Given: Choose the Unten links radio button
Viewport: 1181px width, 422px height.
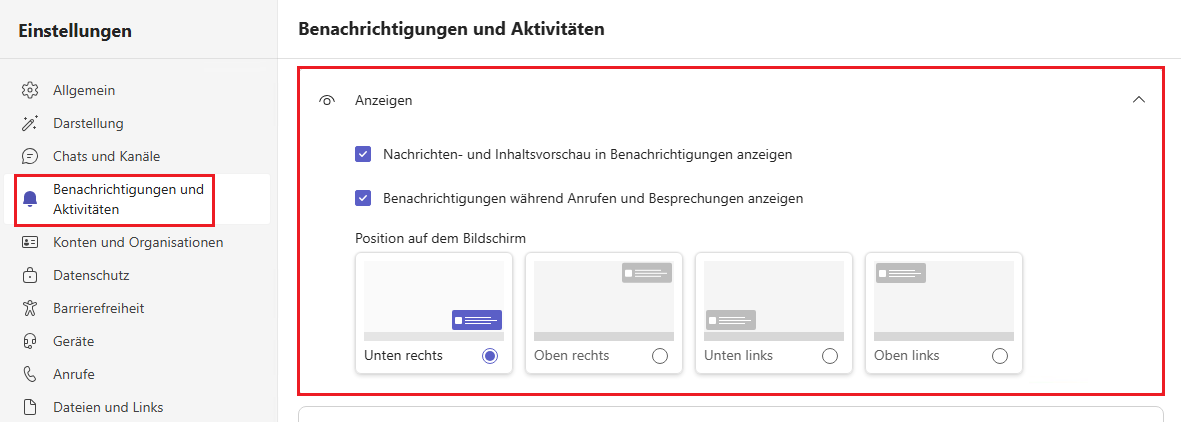Looking at the screenshot, I should pos(829,356).
